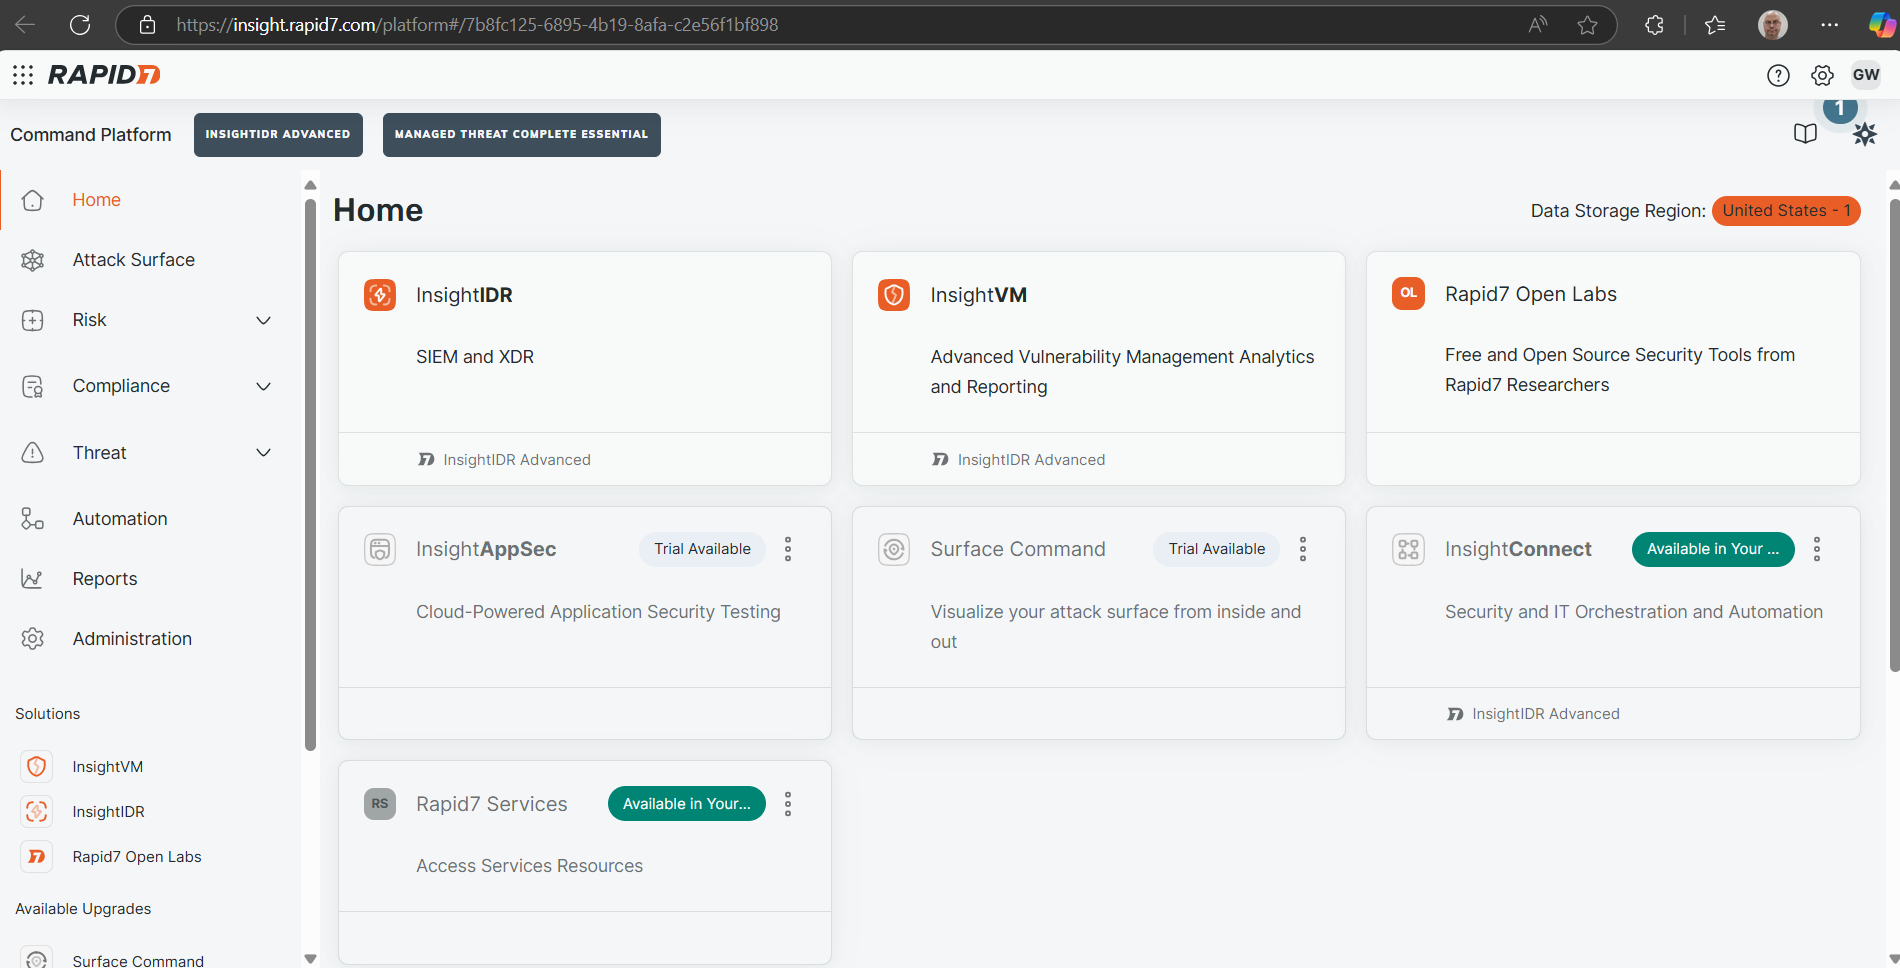Expand the Risk menu chevron

tap(264, 320)
